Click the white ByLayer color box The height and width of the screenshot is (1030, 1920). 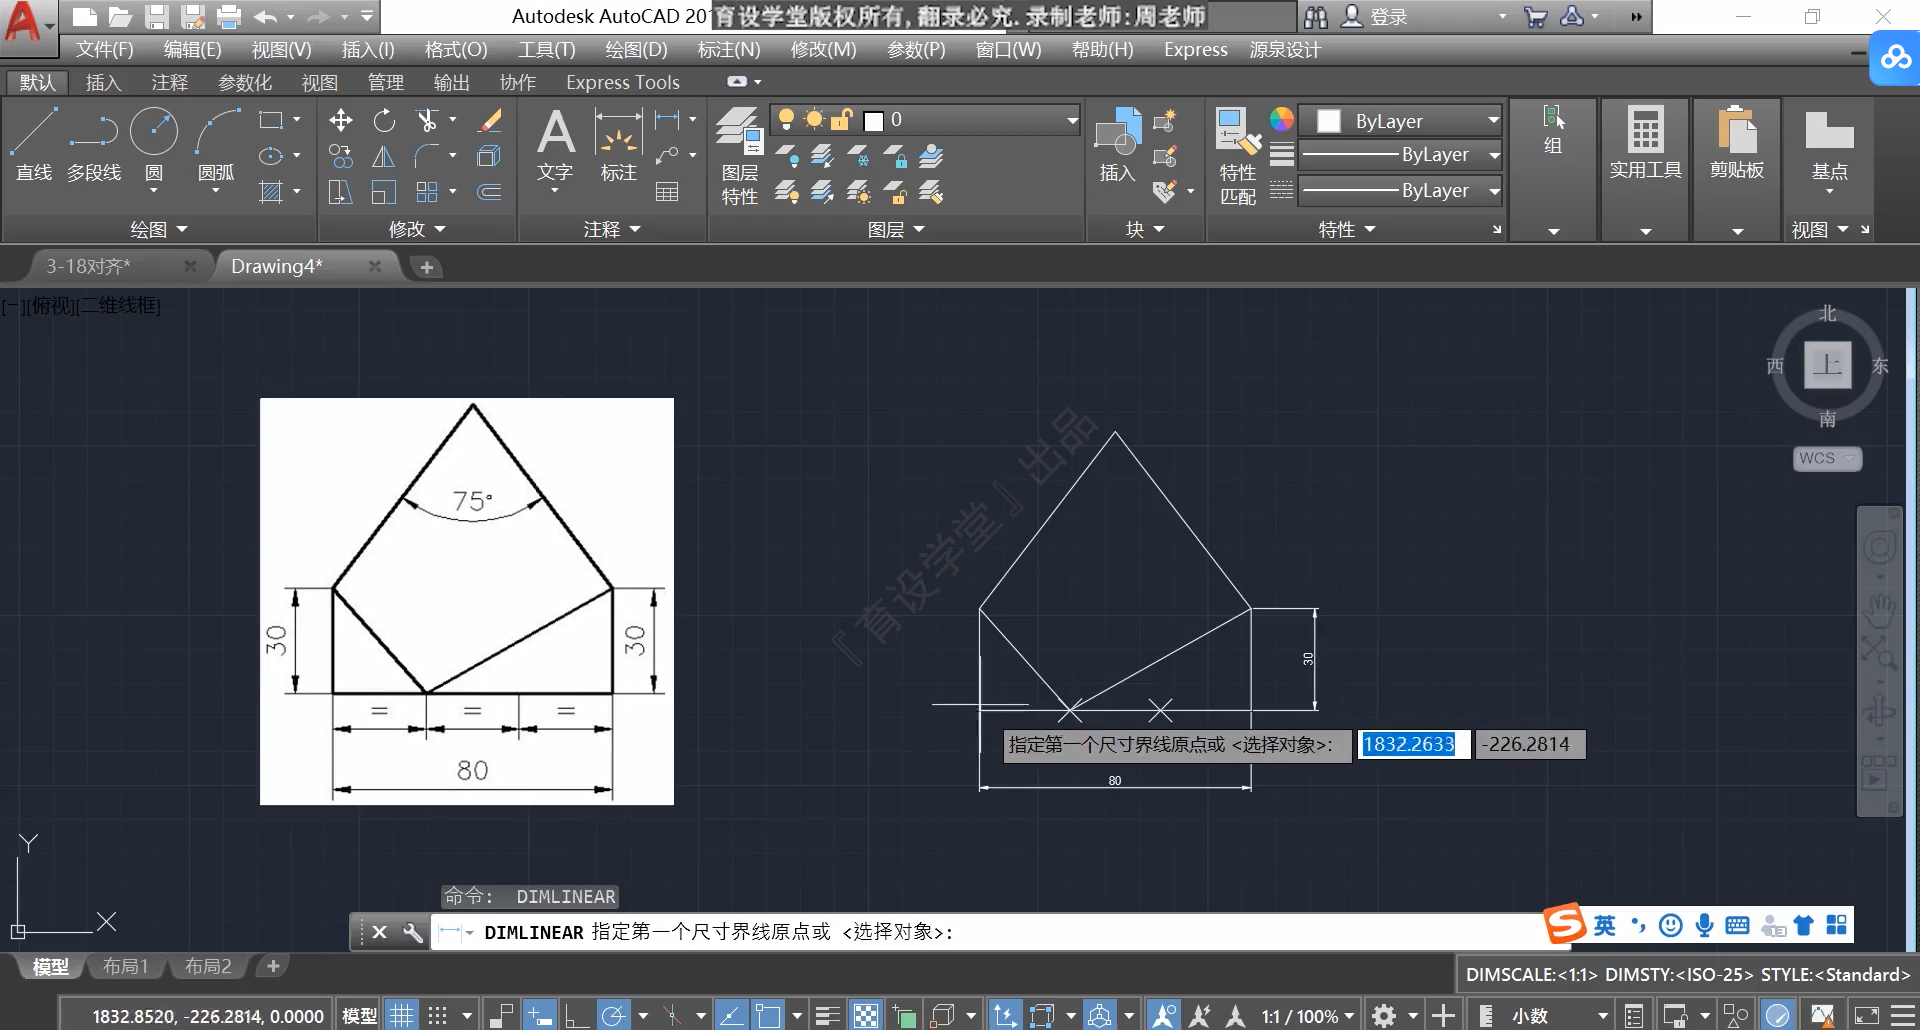tap(1329, 121)
